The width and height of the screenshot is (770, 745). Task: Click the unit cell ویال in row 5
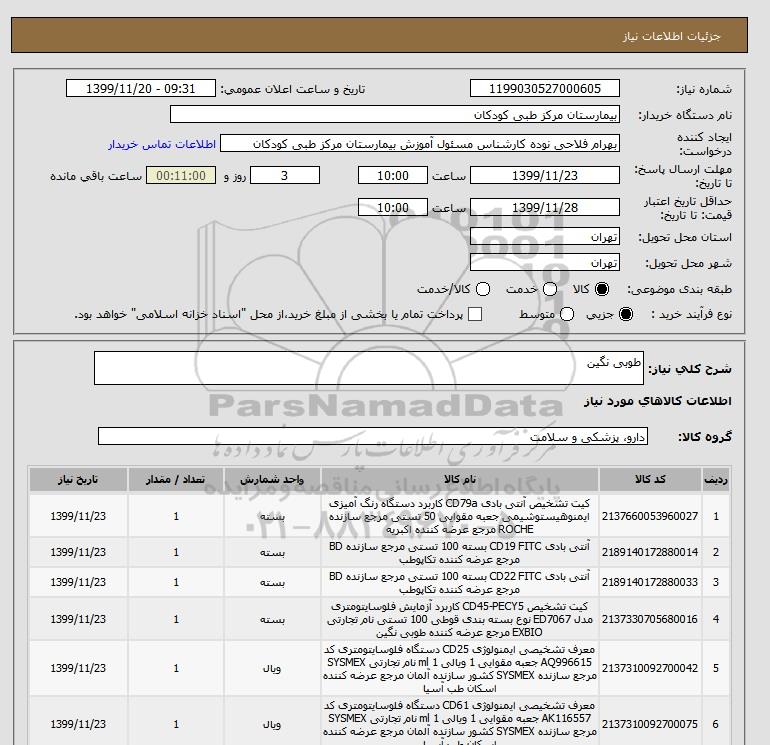pyautogui.click(x=272, y=668)
